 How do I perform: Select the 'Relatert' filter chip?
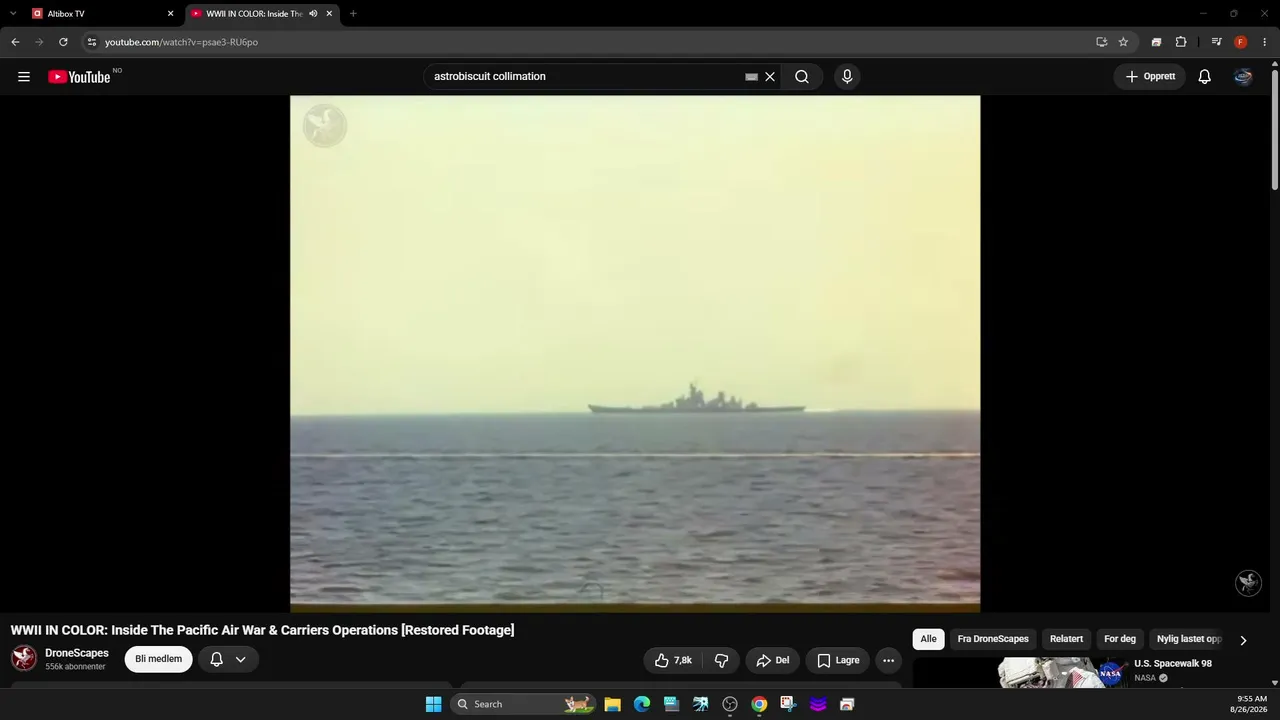(x=1066, y=639)
